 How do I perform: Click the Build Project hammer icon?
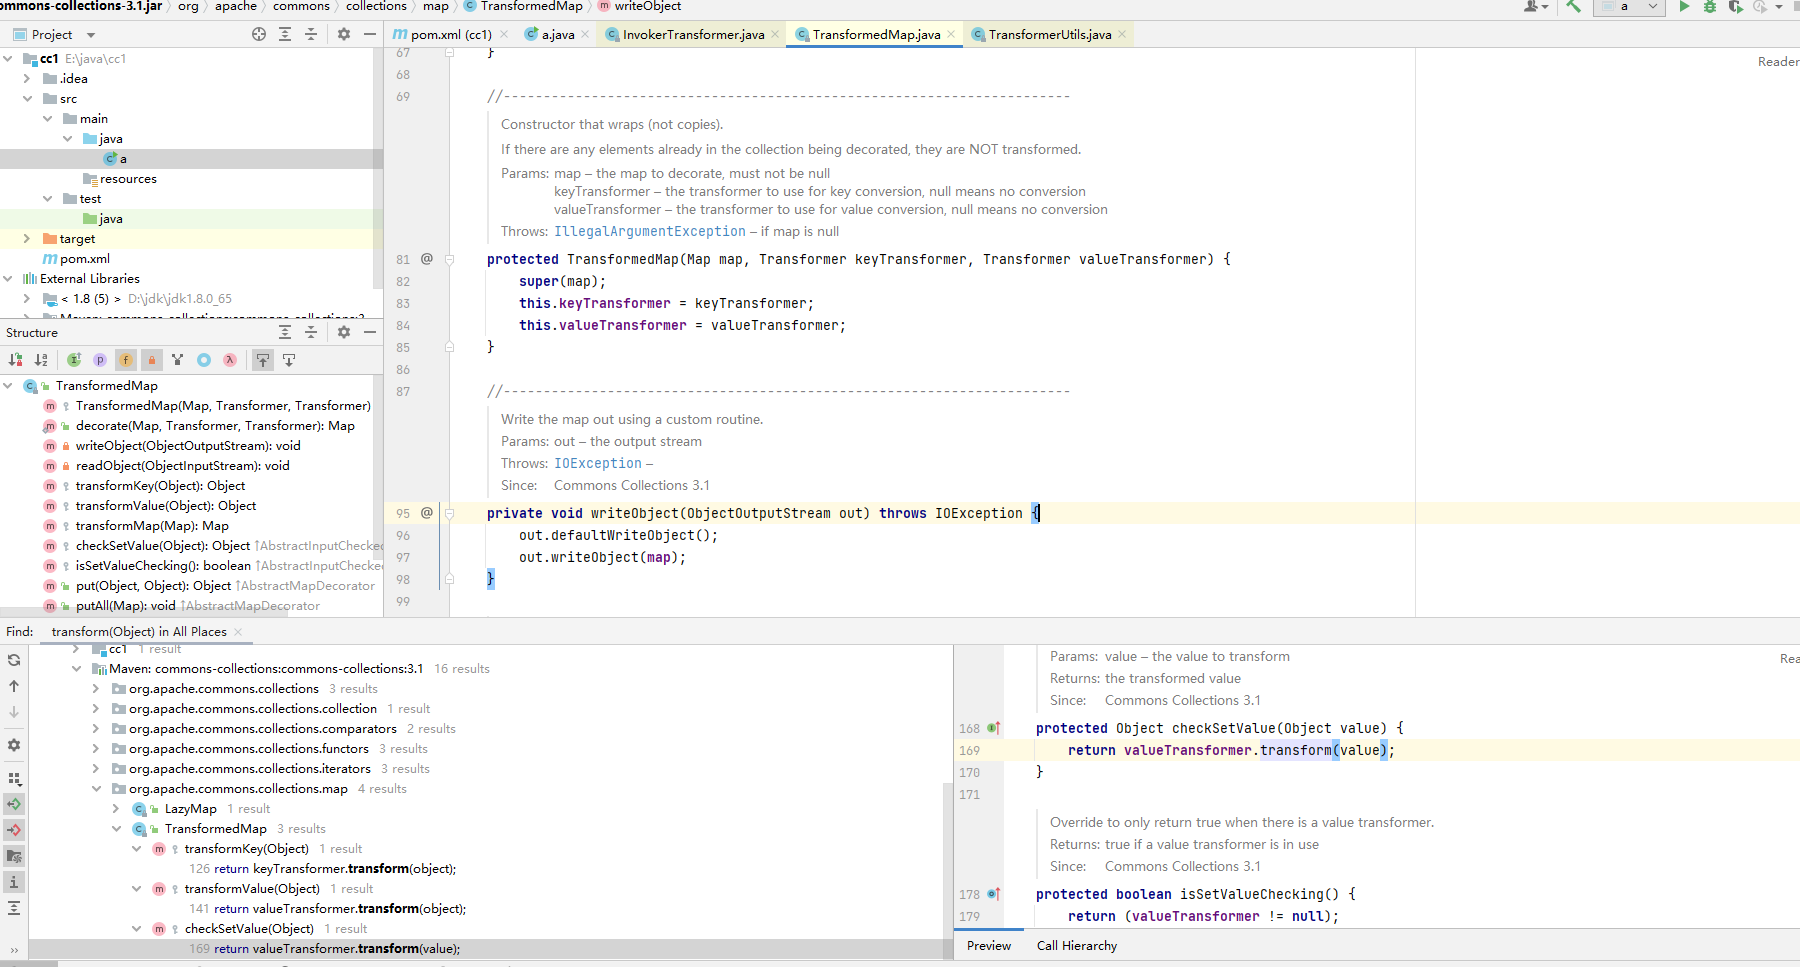click(x=1574, y=6)
